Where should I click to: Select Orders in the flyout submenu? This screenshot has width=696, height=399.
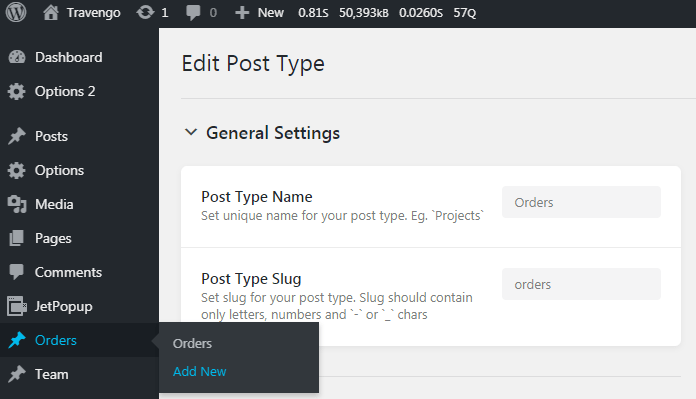point(192,344)
